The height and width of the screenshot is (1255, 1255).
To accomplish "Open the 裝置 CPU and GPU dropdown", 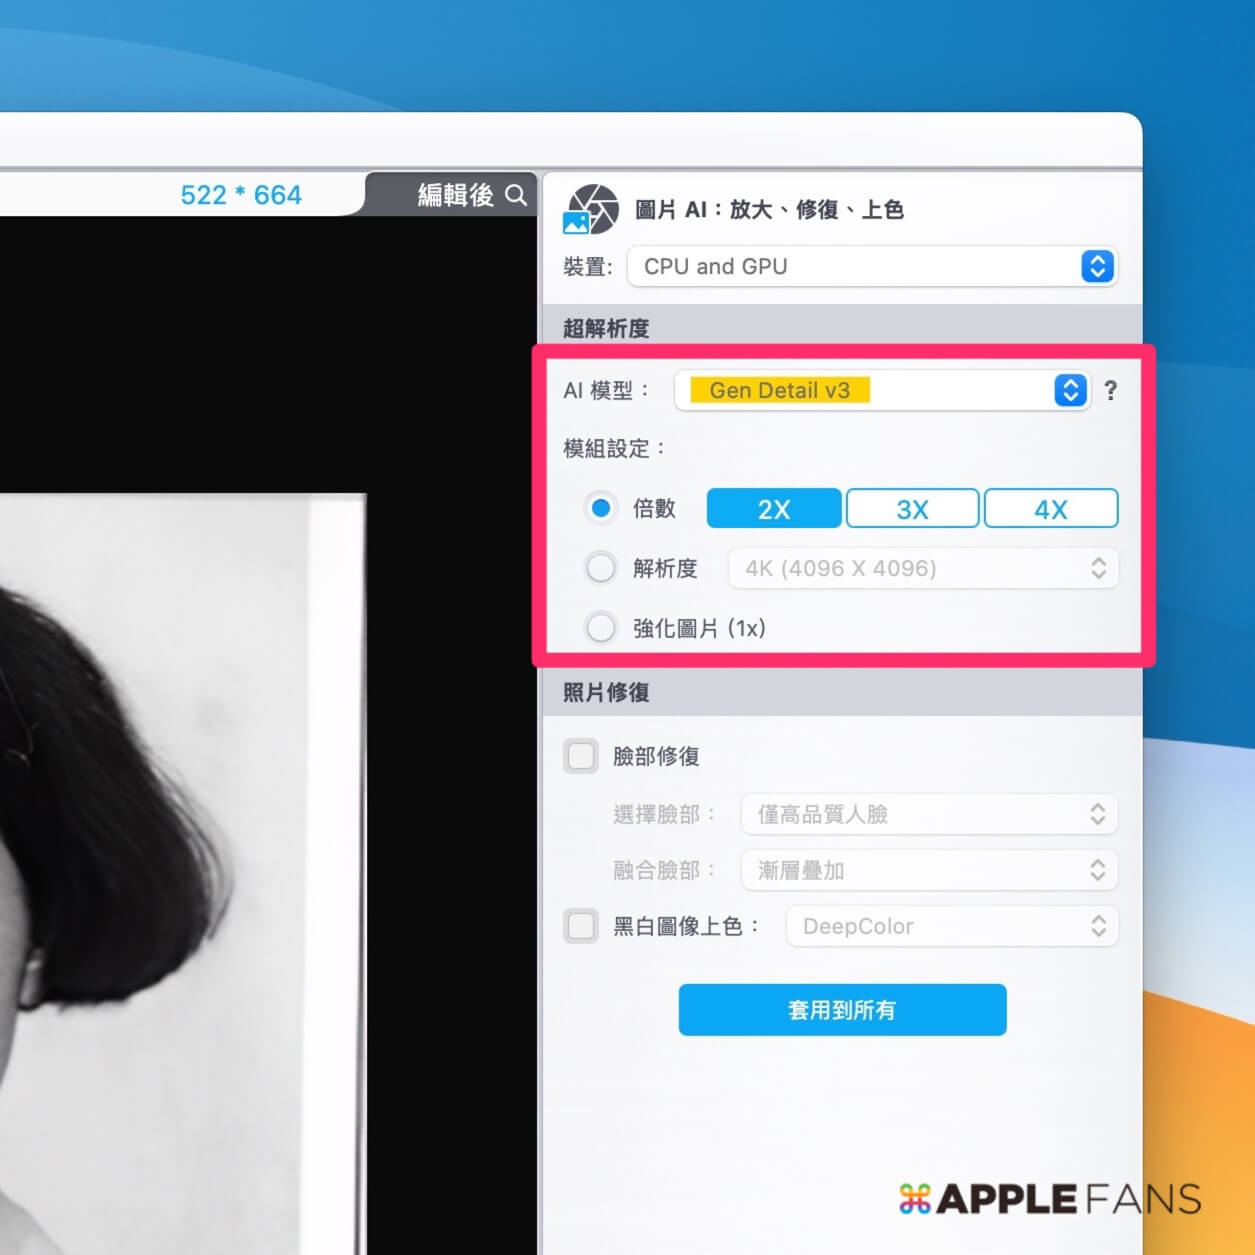I will (871, 267).
